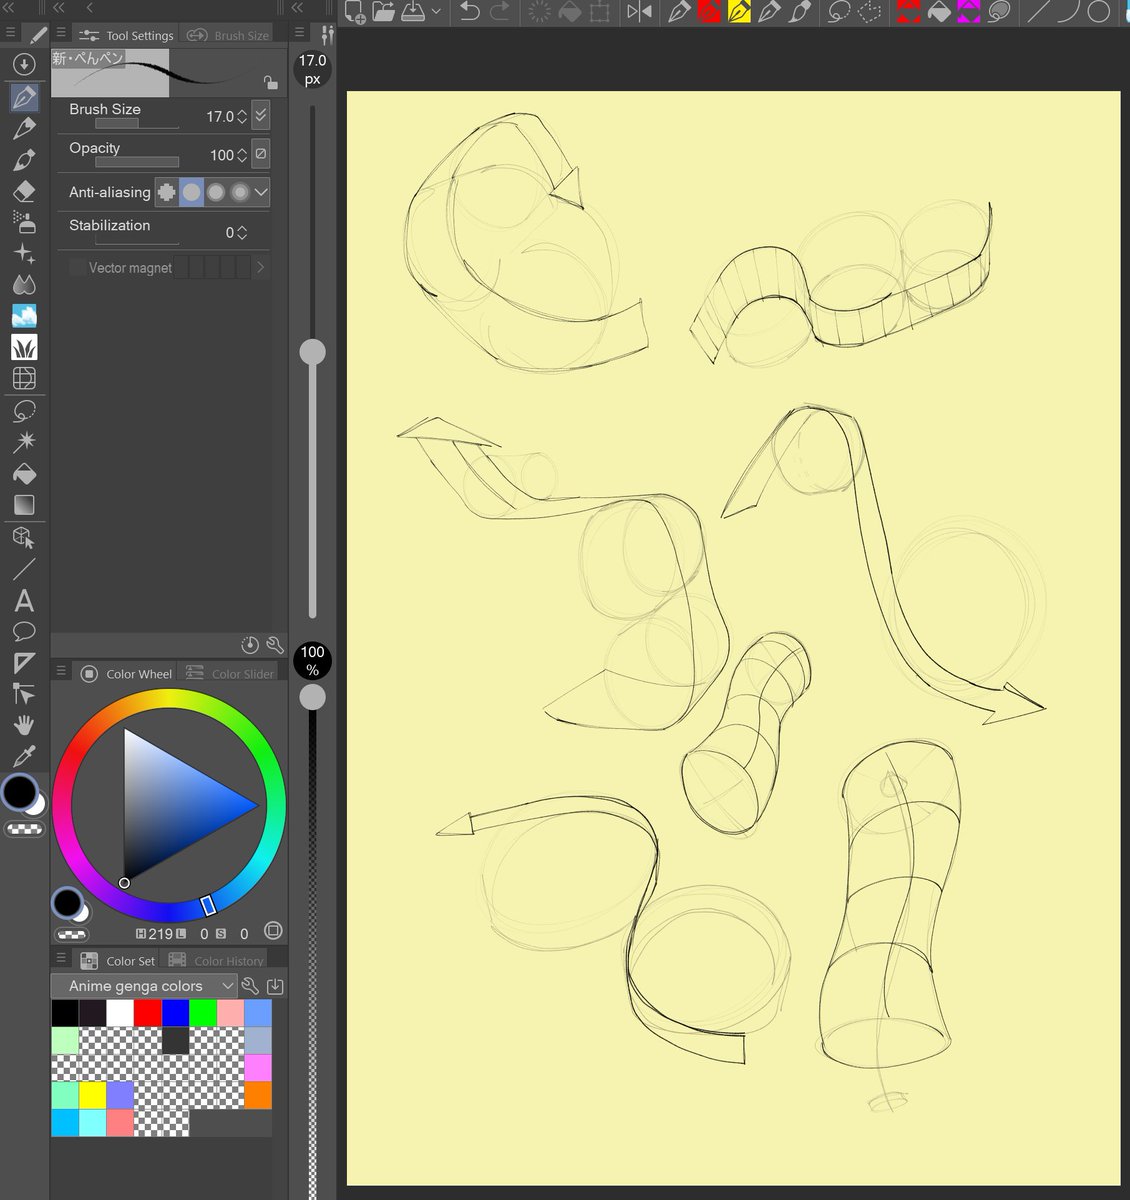1130x1200 pixels.
Task: Pick the sparkle Decoration tool
Action: click(24, 253)
